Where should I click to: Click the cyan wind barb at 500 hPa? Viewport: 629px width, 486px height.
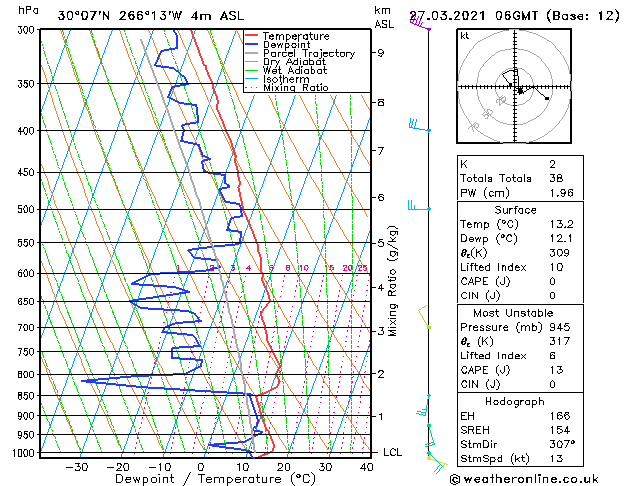tap(419, 205)
